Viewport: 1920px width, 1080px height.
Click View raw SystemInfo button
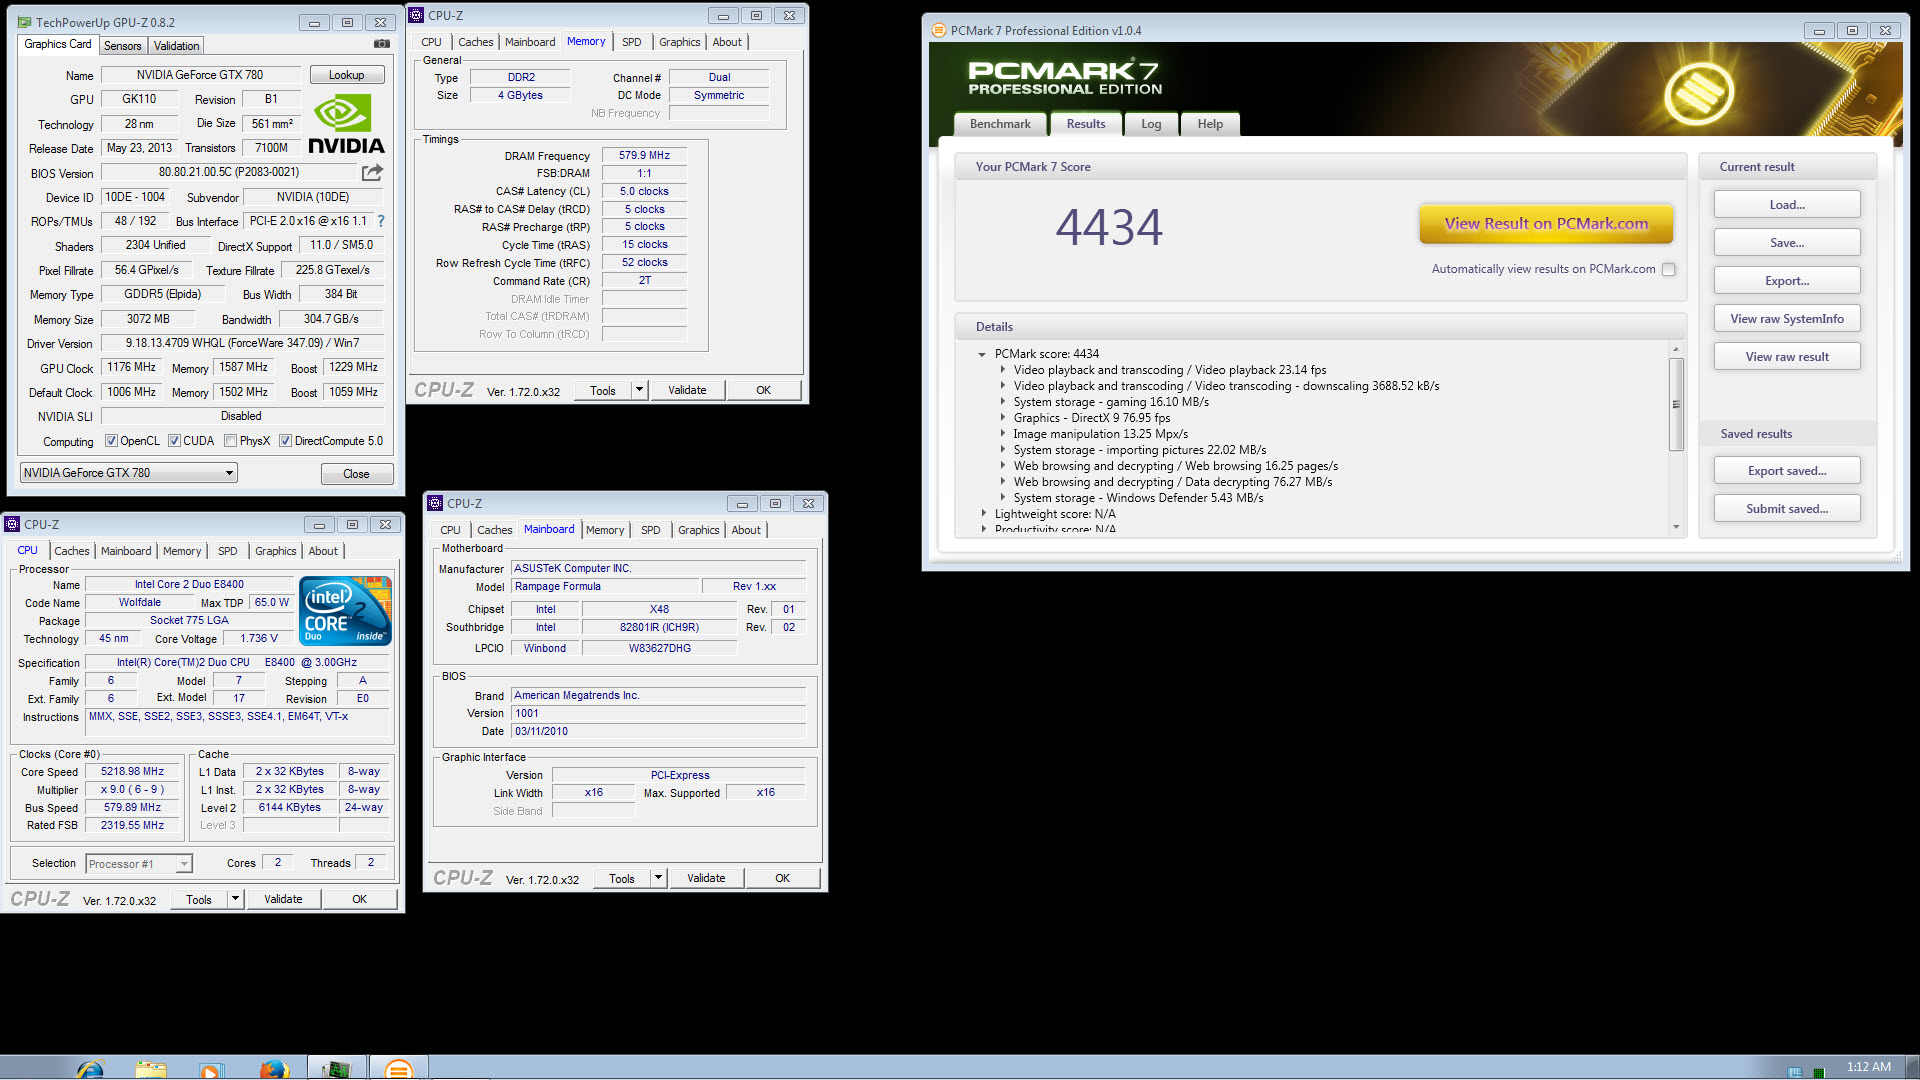tap(1787, 319)
